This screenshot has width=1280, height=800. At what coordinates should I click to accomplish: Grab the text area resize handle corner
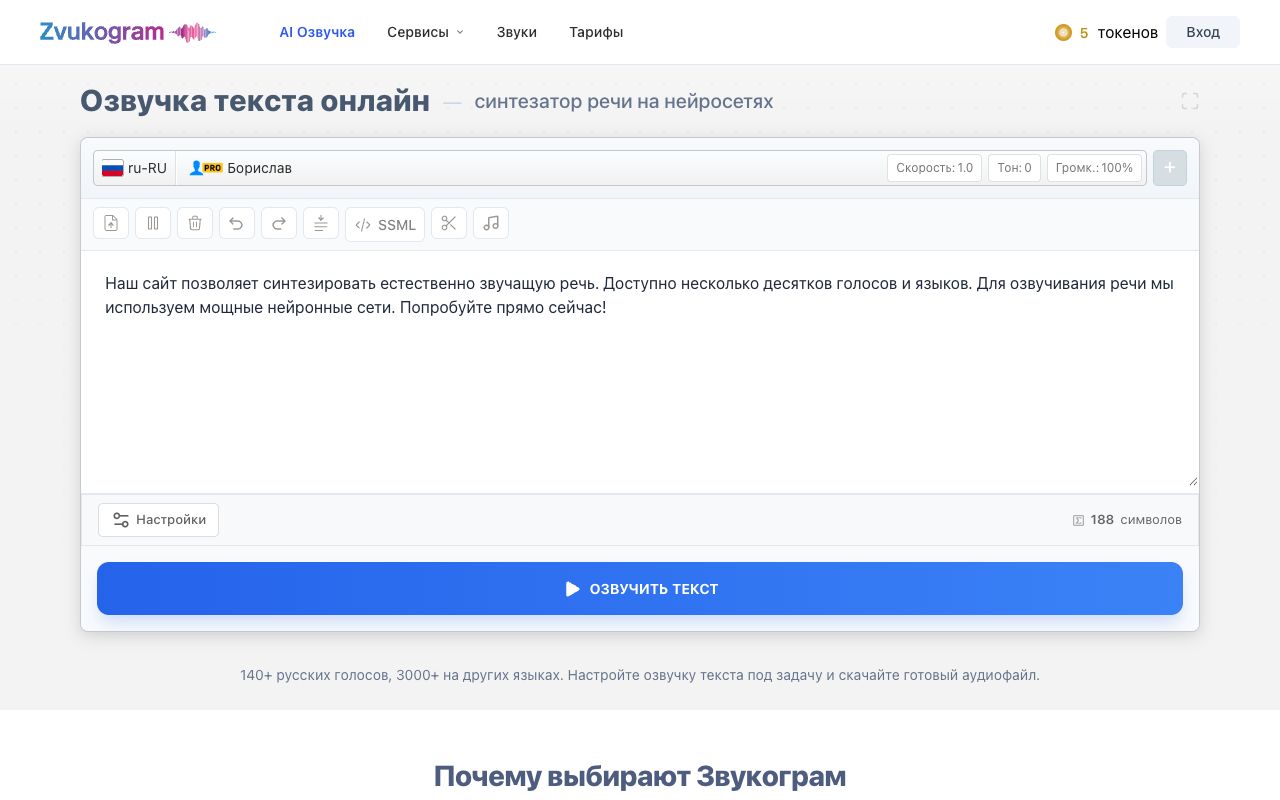click(x=1192, y=481)
